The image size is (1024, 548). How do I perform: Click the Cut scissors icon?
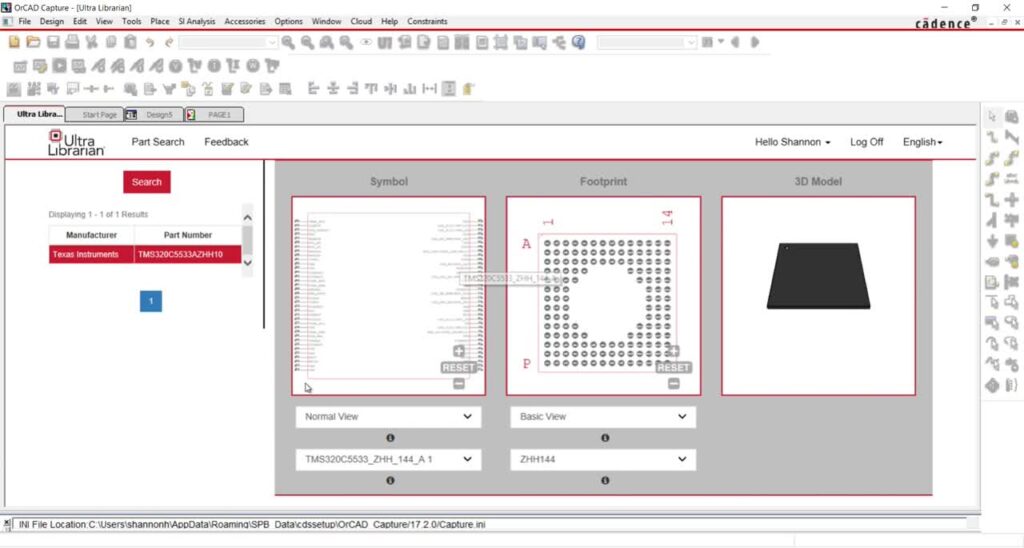click(91, 42)
